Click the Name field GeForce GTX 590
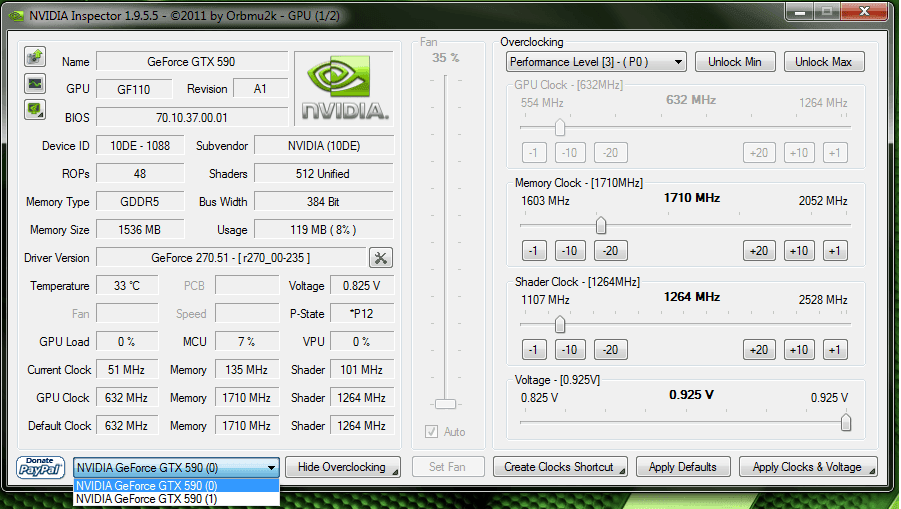The image size is (901, 509). point(192,61)
